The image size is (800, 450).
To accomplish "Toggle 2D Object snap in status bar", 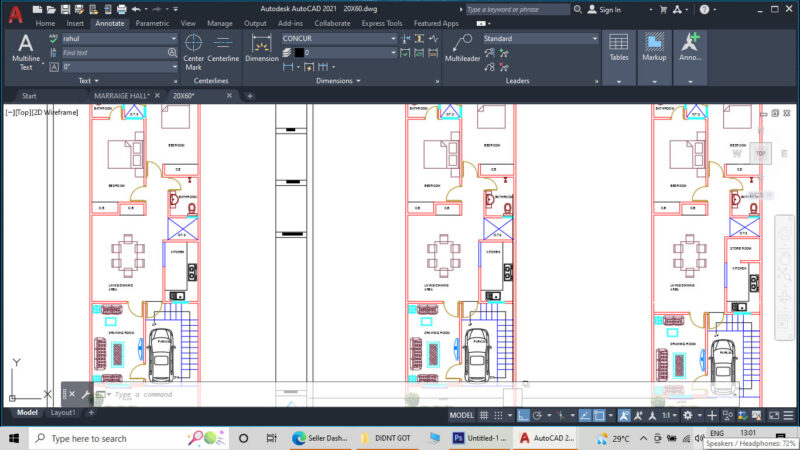I will (599, 415).
